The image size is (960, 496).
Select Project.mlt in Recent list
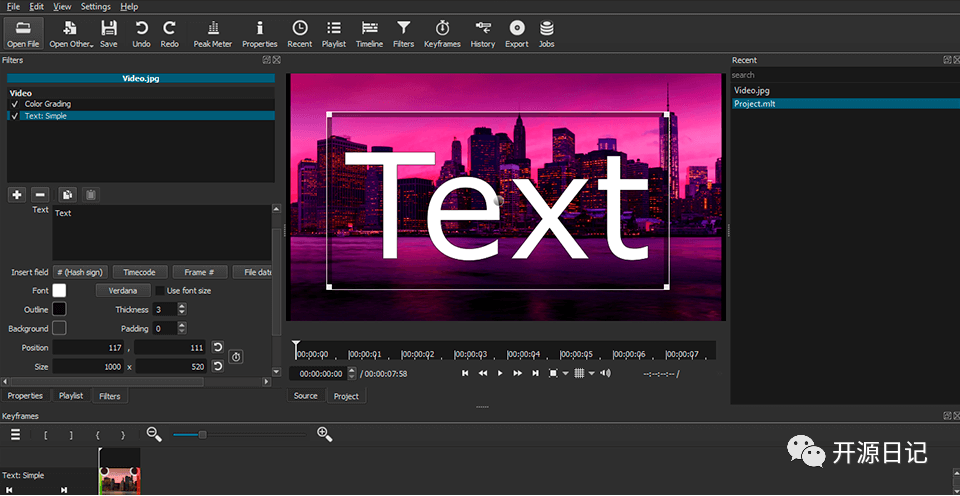pos(755,104)
